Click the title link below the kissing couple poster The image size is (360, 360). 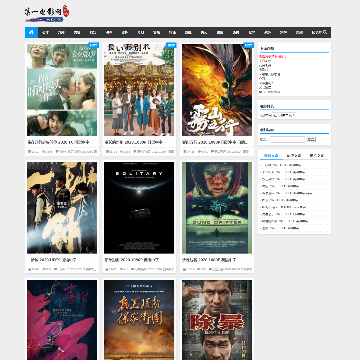point(58,142)
